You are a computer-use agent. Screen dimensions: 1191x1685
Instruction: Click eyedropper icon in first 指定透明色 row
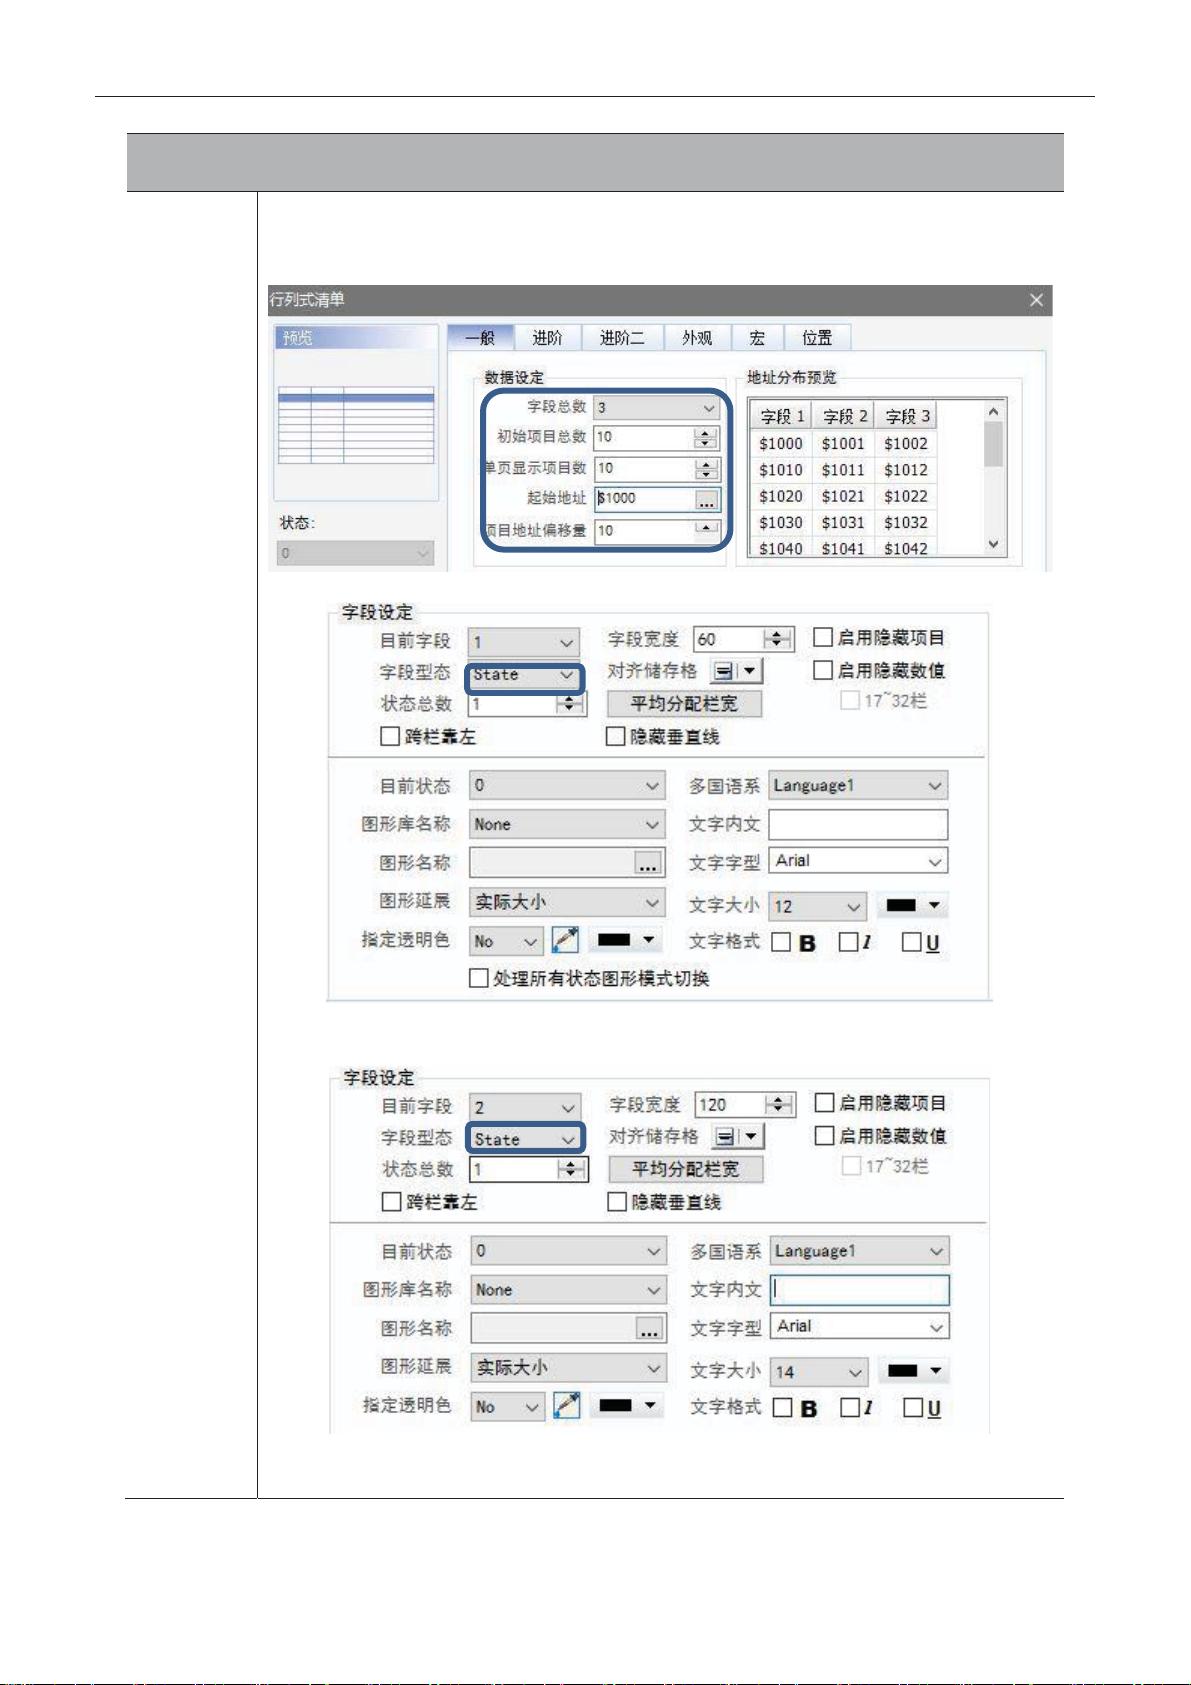565,941
